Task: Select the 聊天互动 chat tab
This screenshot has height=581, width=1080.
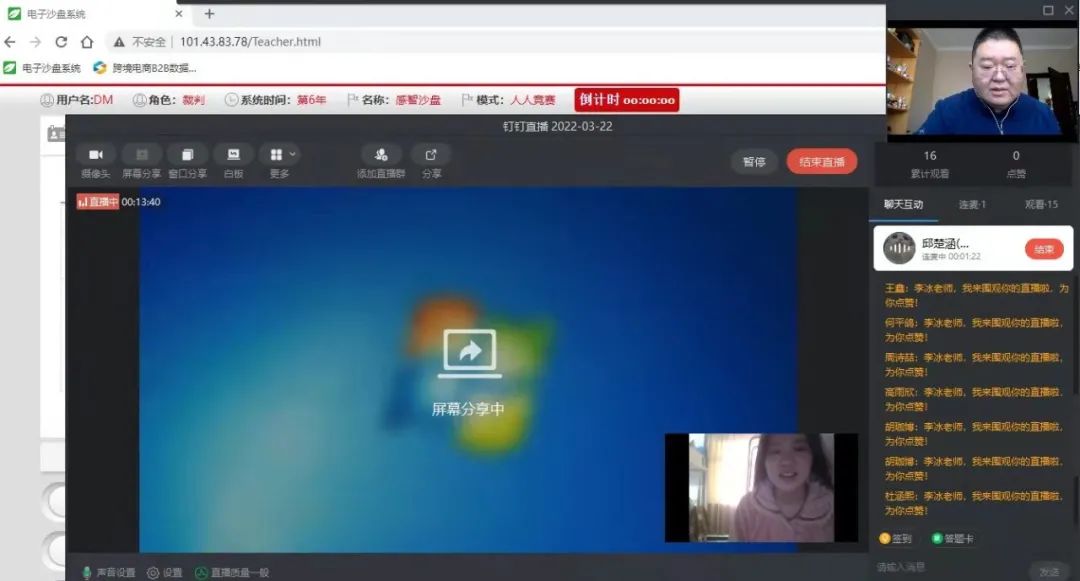Action: click(x=904, y=204)
